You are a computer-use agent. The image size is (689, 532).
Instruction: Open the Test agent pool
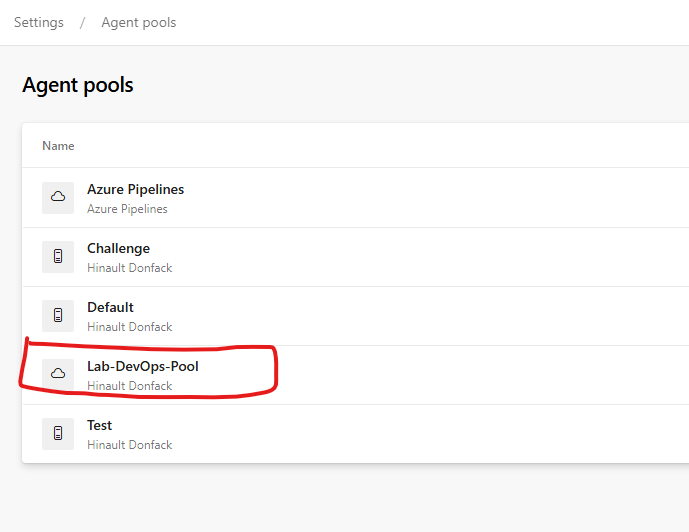tap(99, 425)
